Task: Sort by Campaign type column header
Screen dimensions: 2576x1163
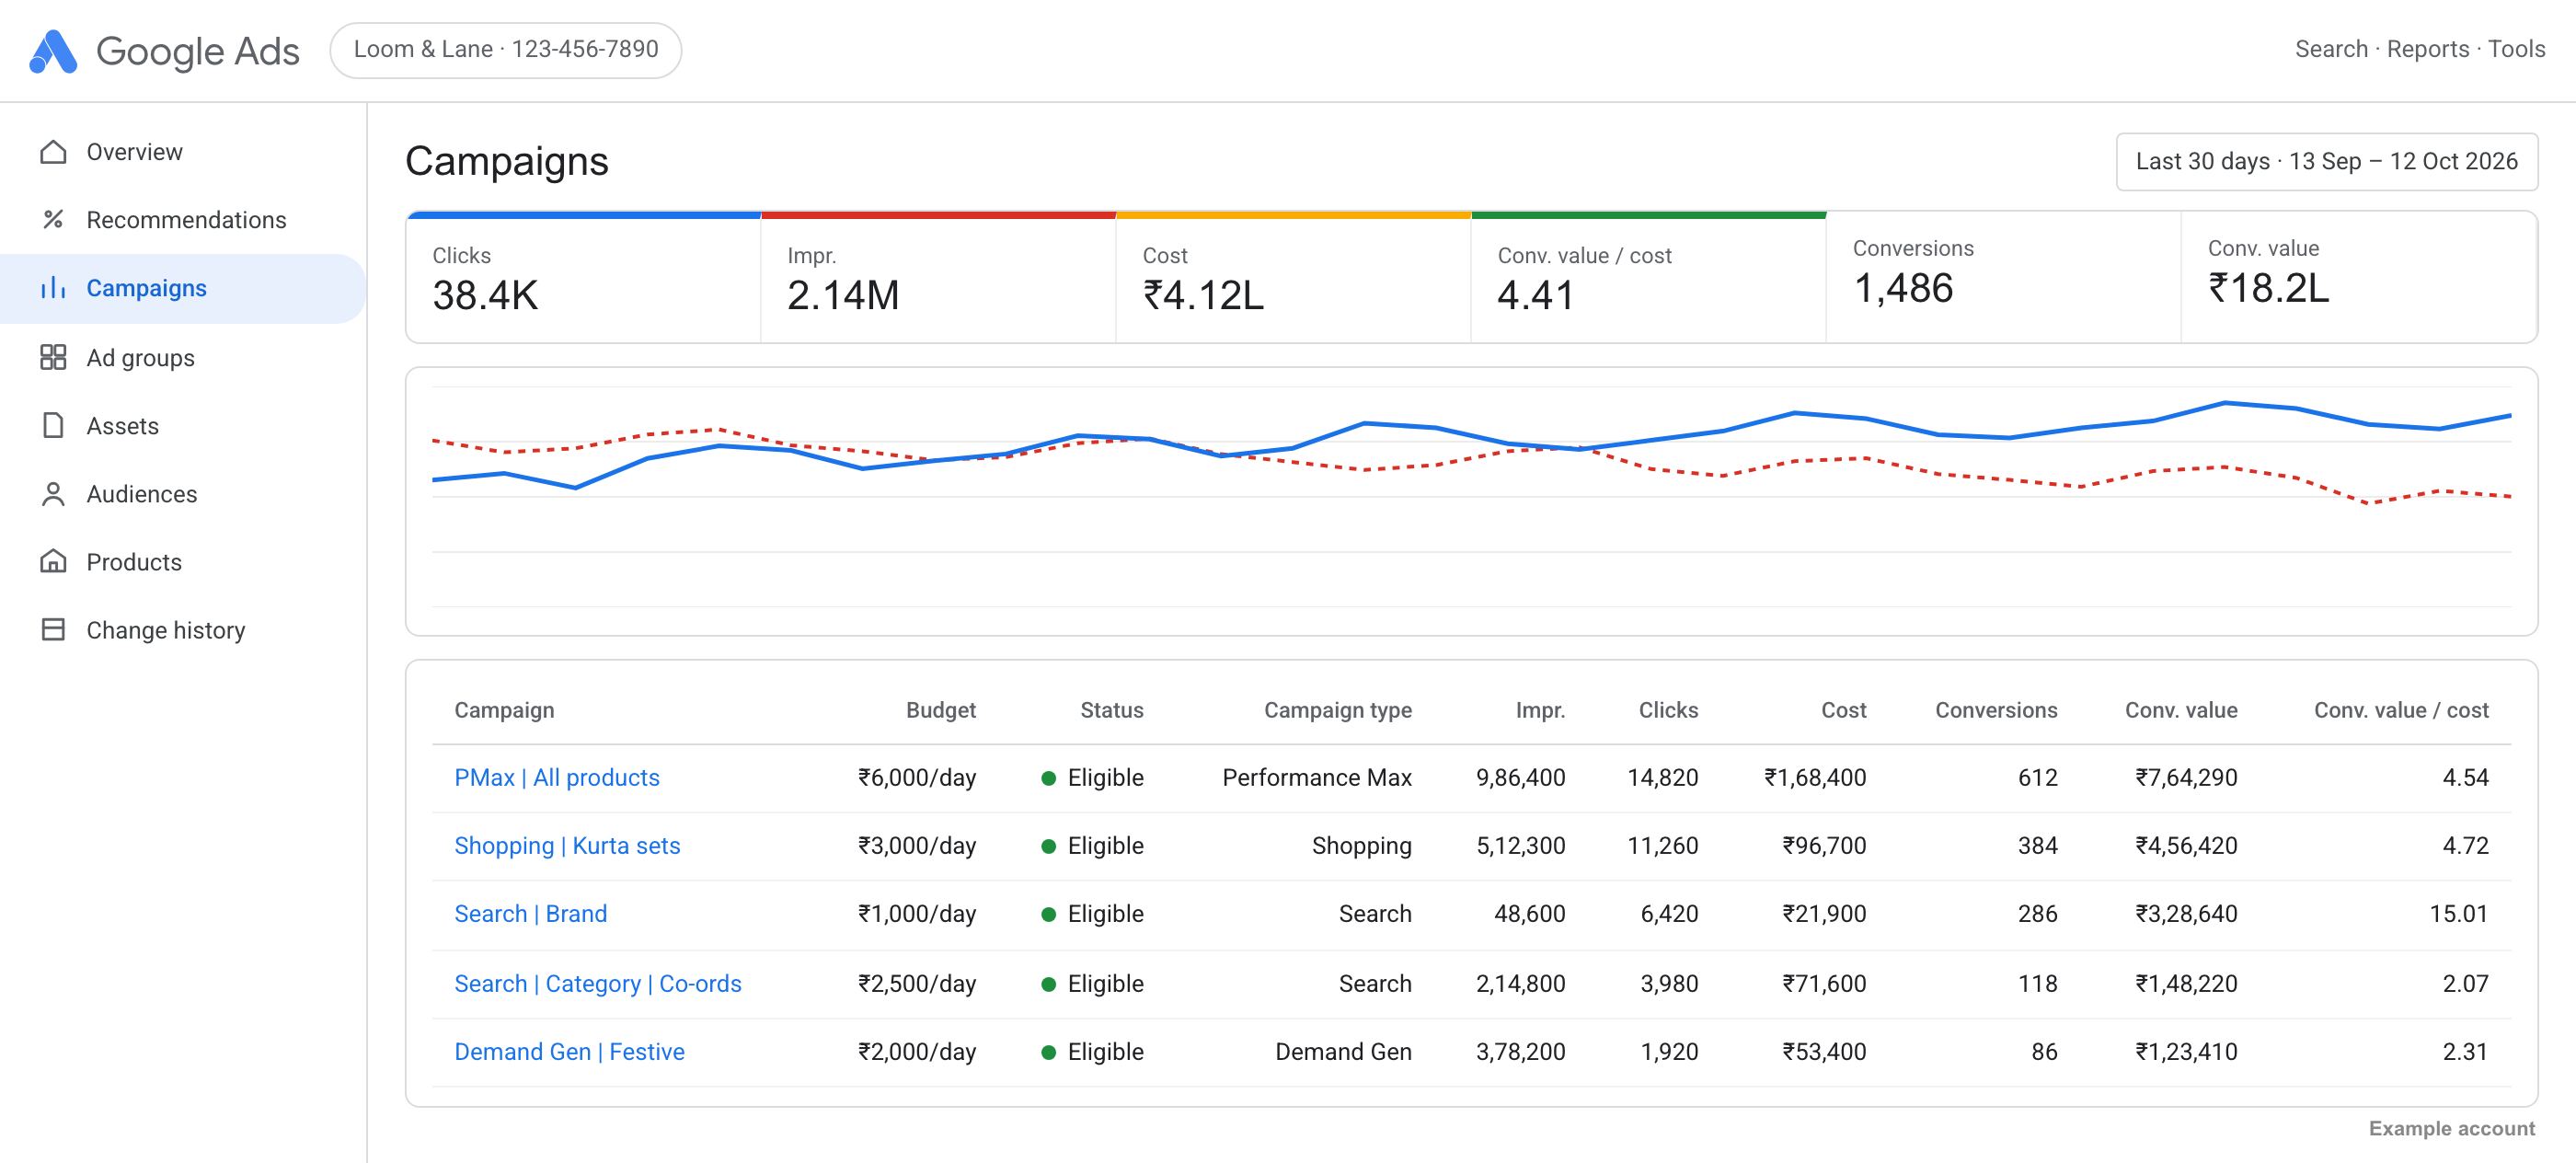Action: 1338,710
